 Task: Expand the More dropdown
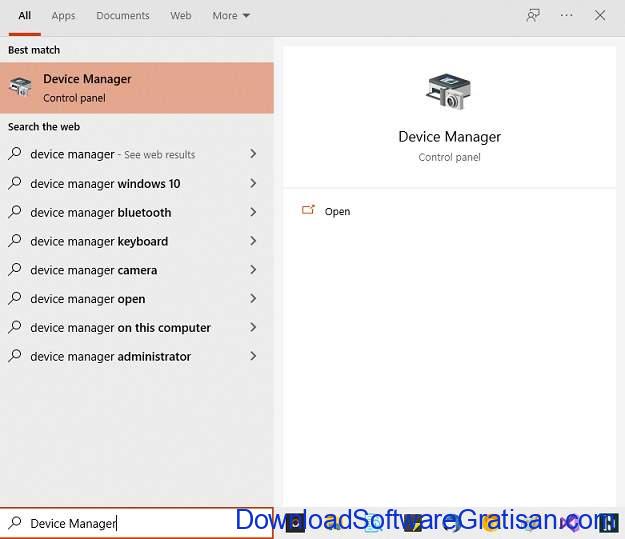(x=231, y=16)
